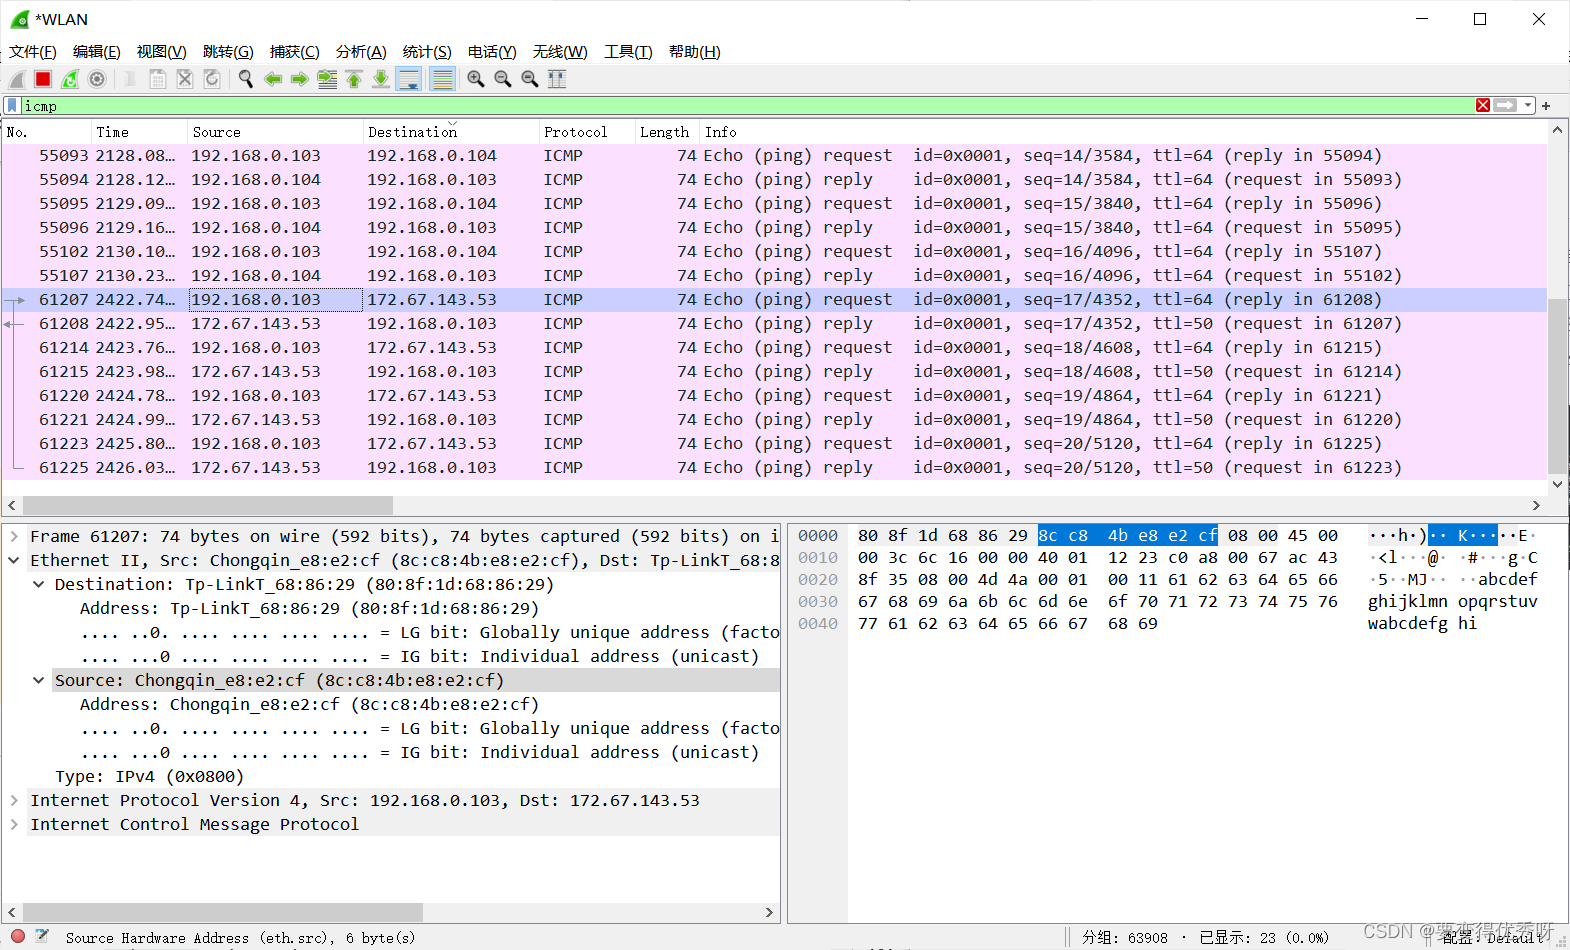Click the grayed start capture shark fin icon
The image size is (1570, 950).
[16, 79]
